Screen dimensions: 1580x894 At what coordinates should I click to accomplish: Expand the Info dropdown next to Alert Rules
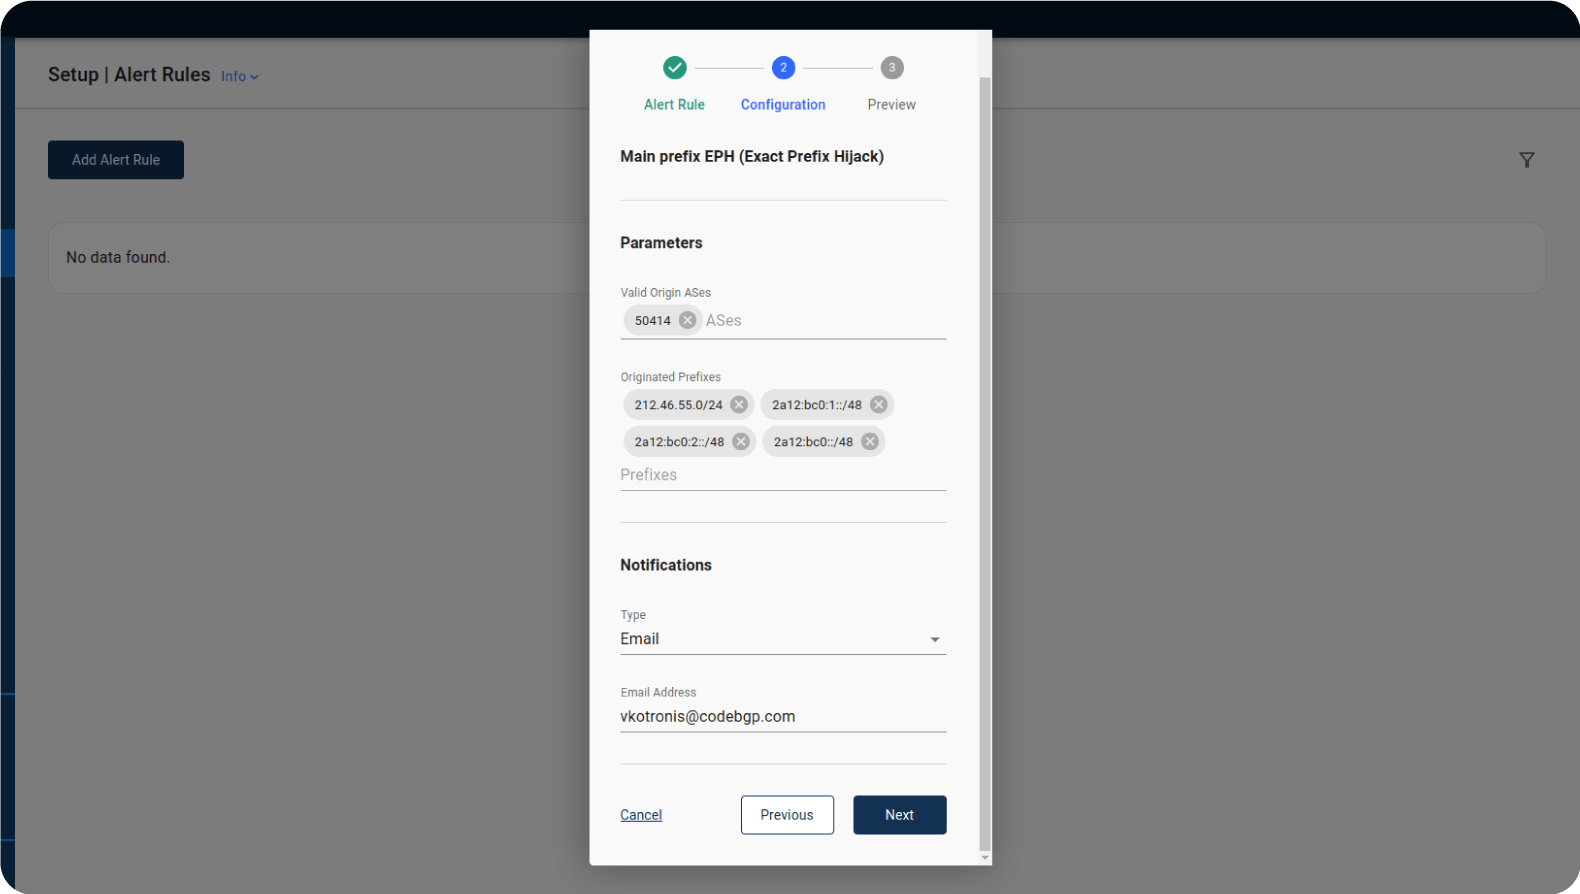click(240, 76)
